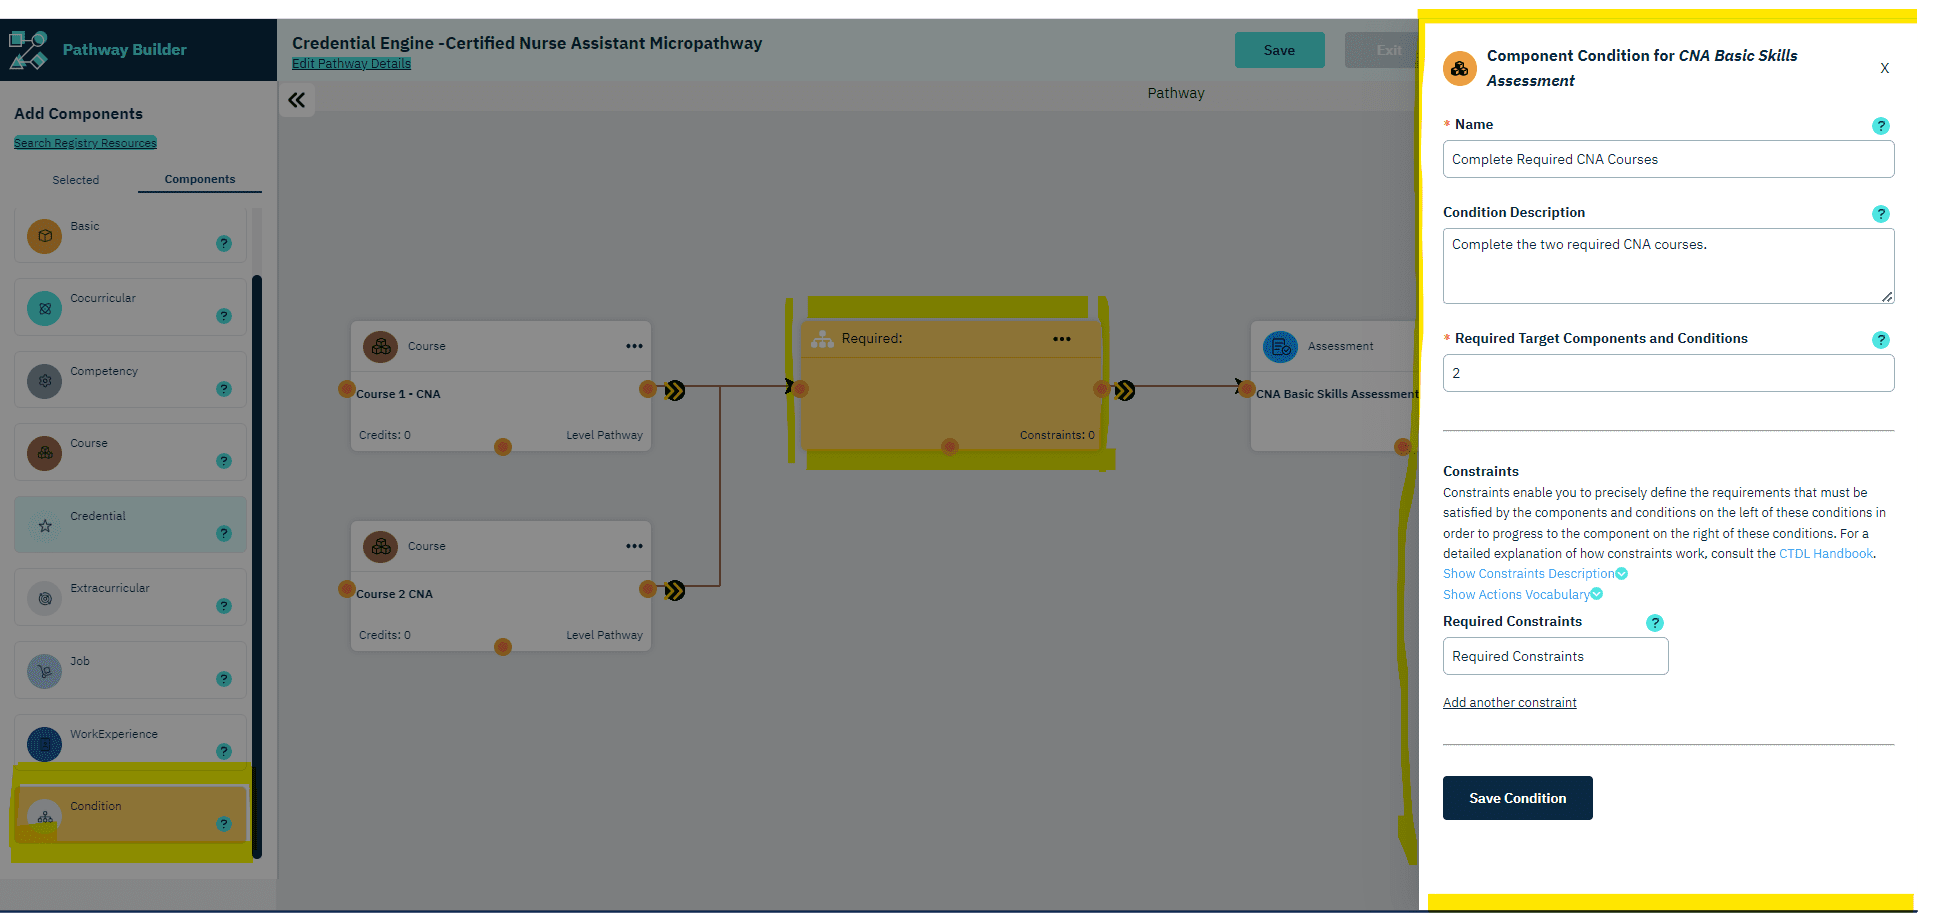
Task: Open the Course 1 - CNA options menu
Action: [x=635, y=345]
